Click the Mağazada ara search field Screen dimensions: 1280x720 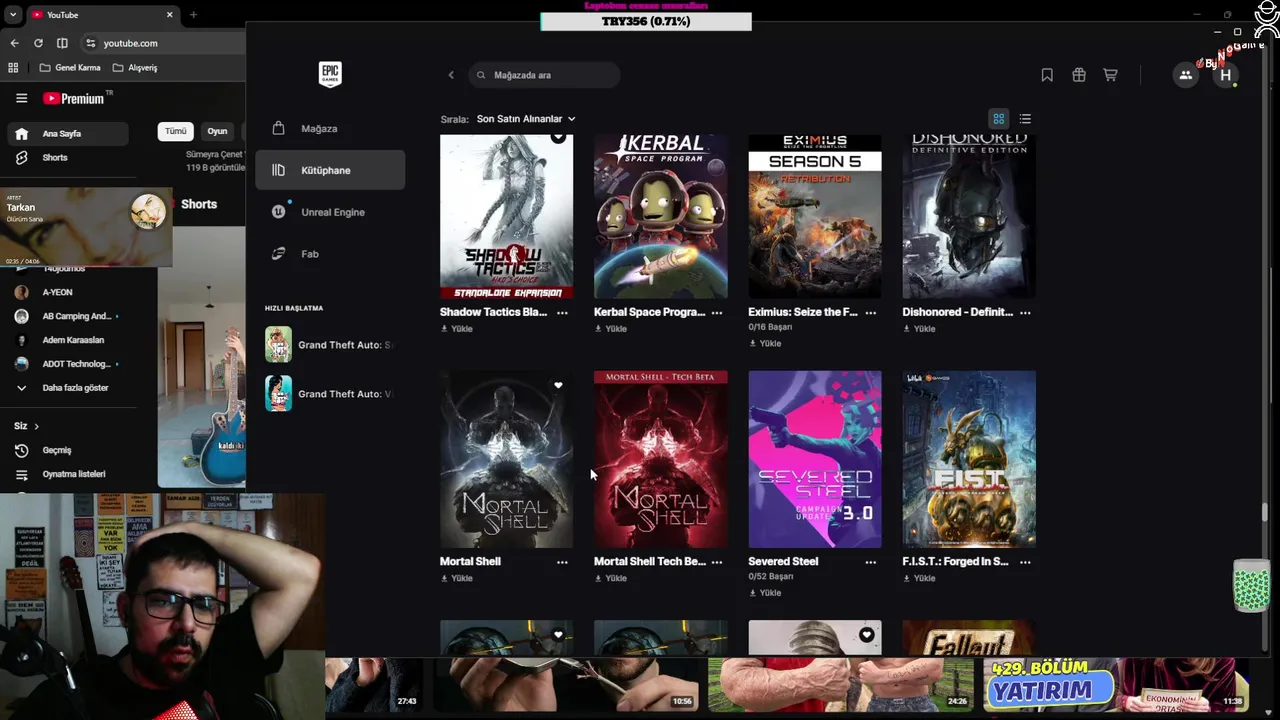click(544, 75)
